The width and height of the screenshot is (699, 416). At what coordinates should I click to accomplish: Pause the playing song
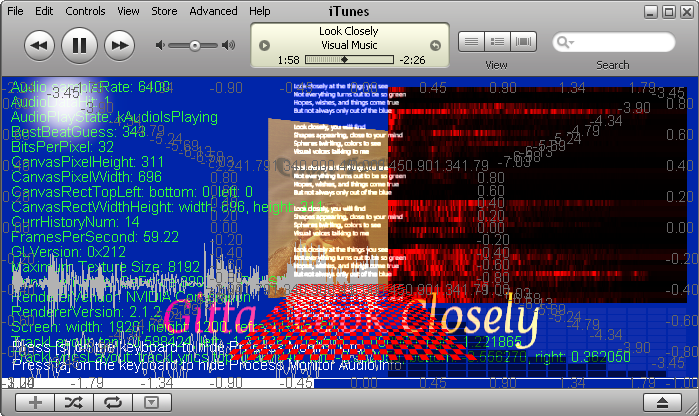tap(79, 45)
